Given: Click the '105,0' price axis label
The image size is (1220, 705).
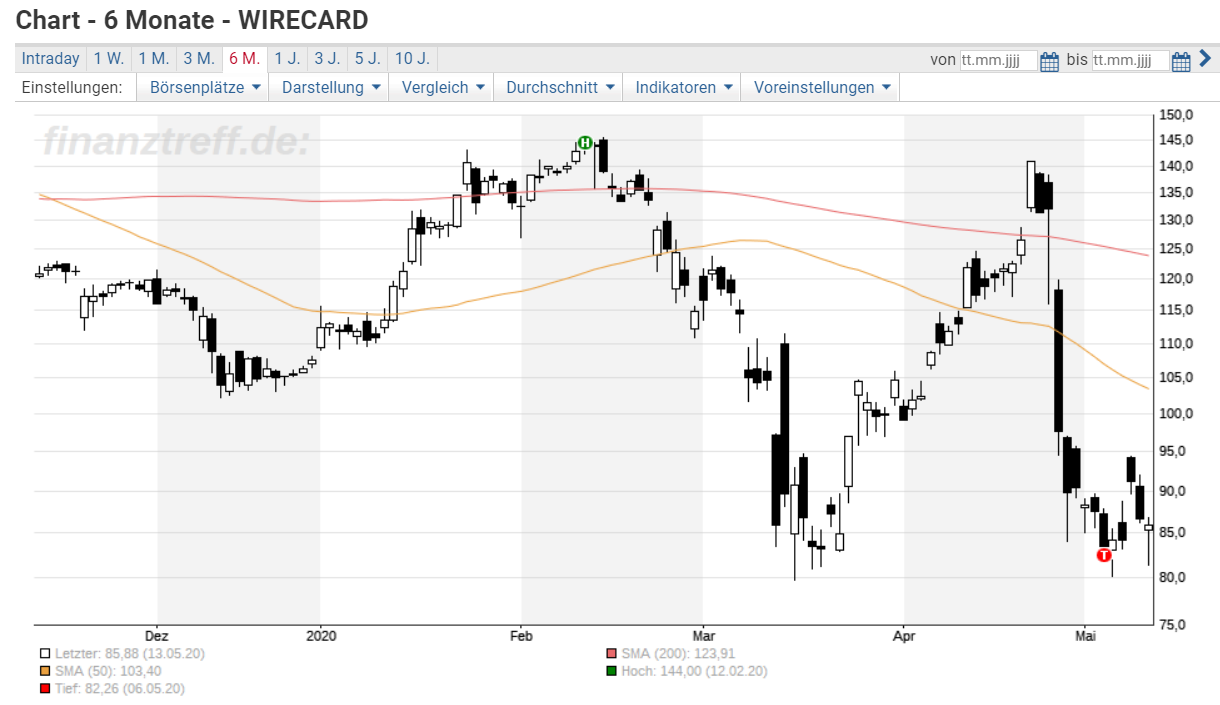Looking at the screenshot, I should point(1177,378).
